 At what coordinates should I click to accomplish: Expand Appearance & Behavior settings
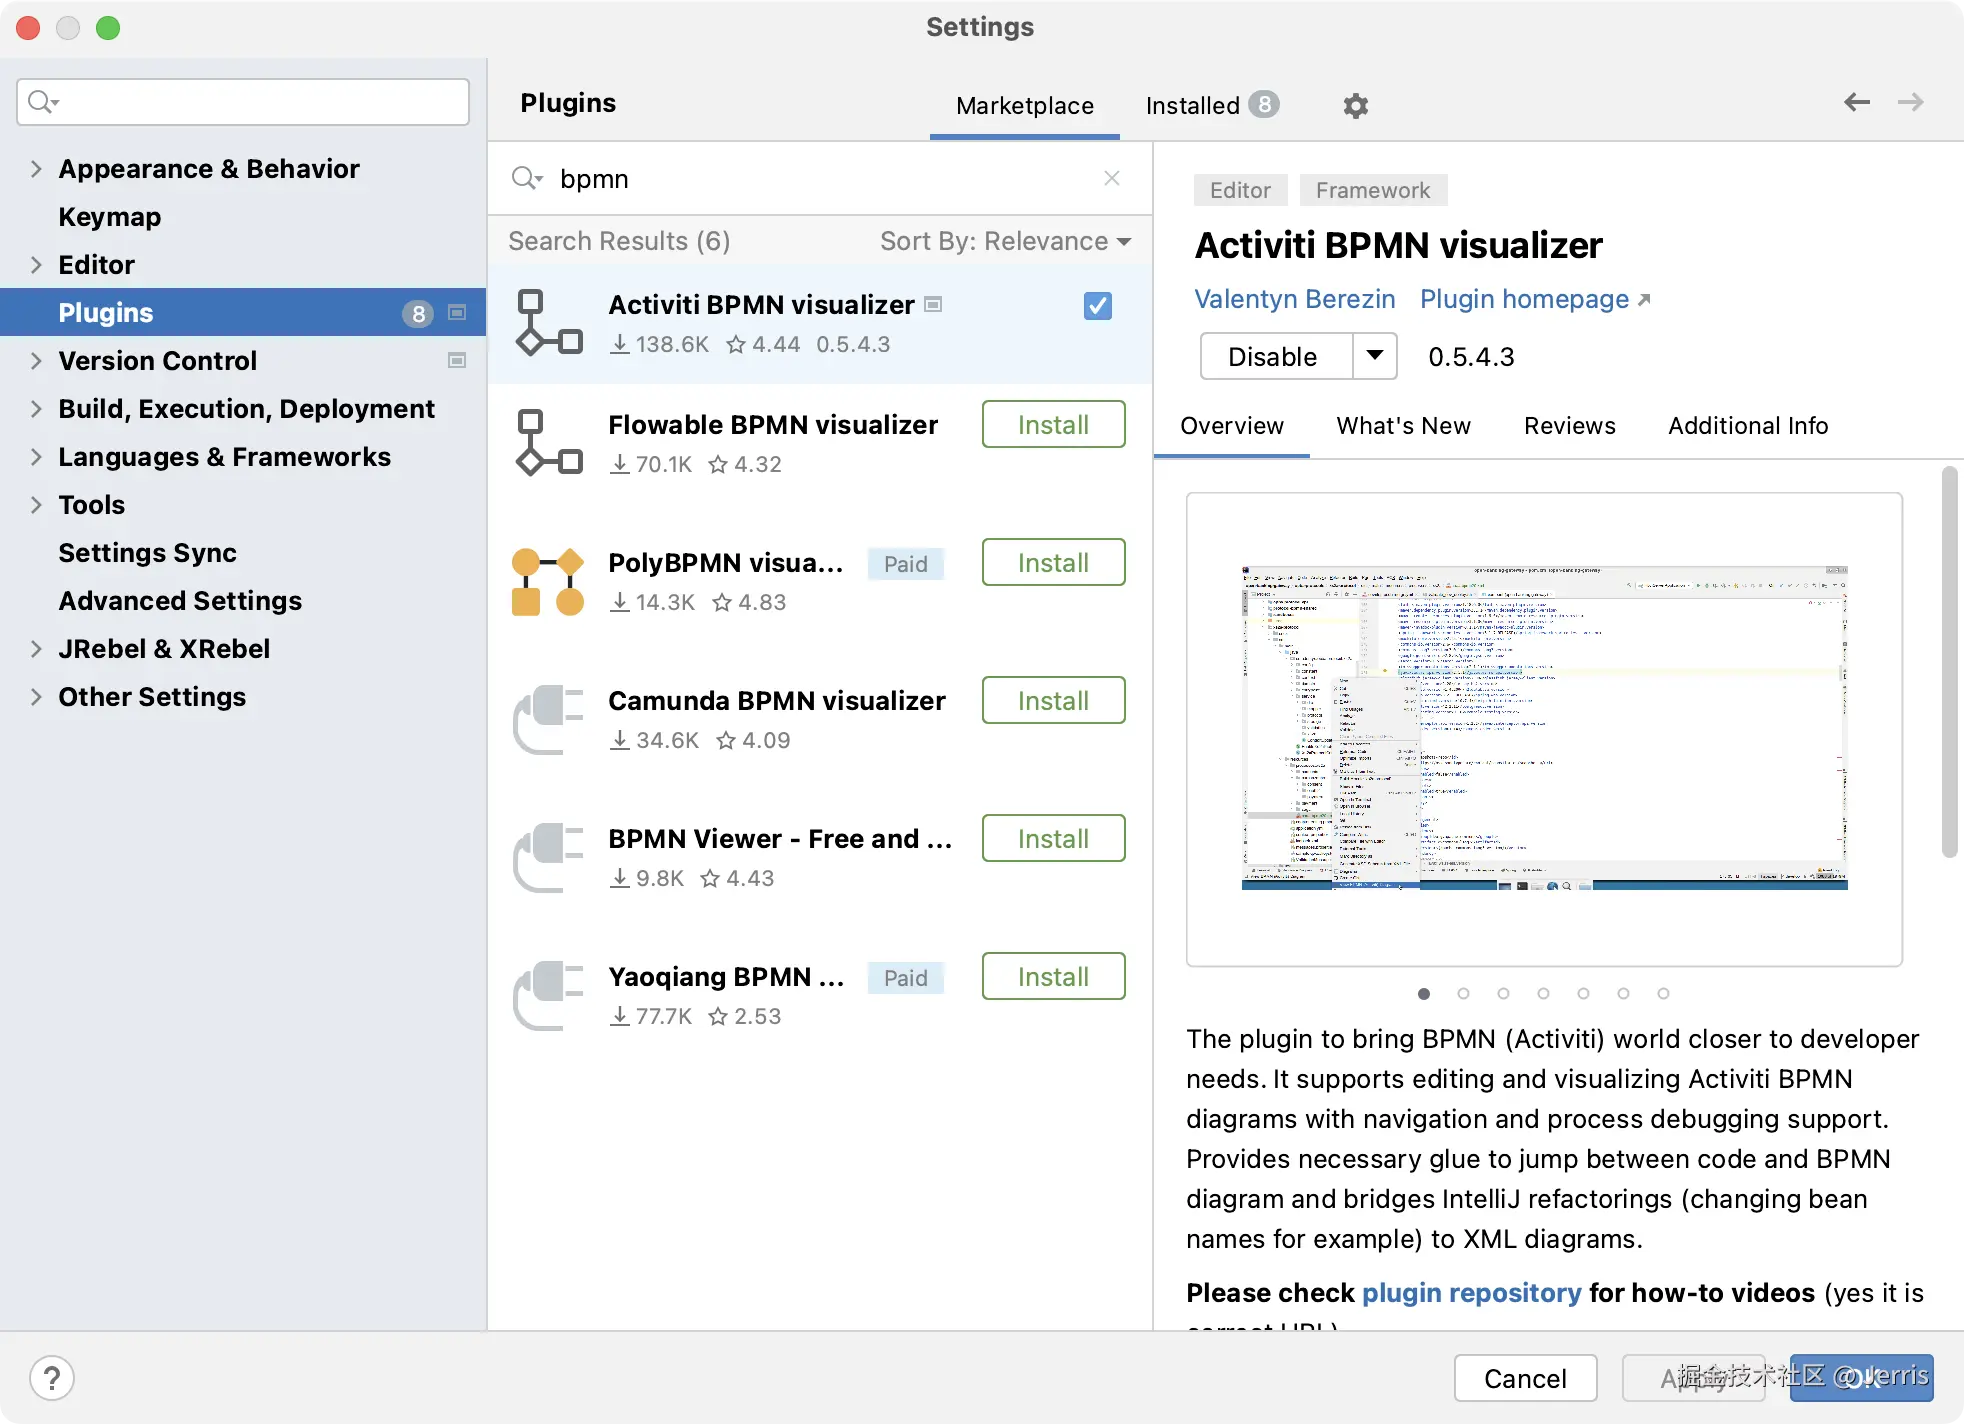(36, 169)
